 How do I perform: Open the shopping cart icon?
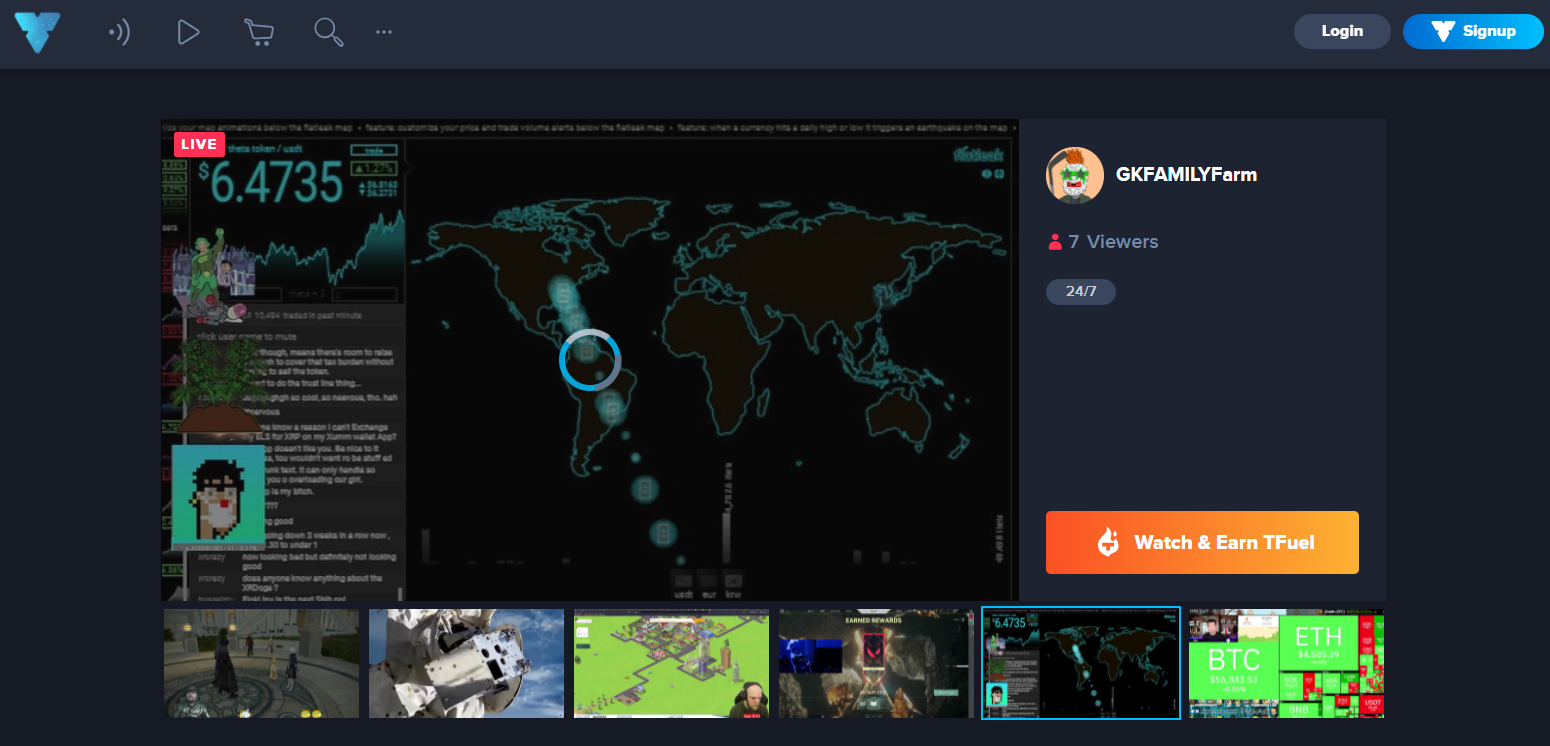pyautogui.click(x=258, y=32)
